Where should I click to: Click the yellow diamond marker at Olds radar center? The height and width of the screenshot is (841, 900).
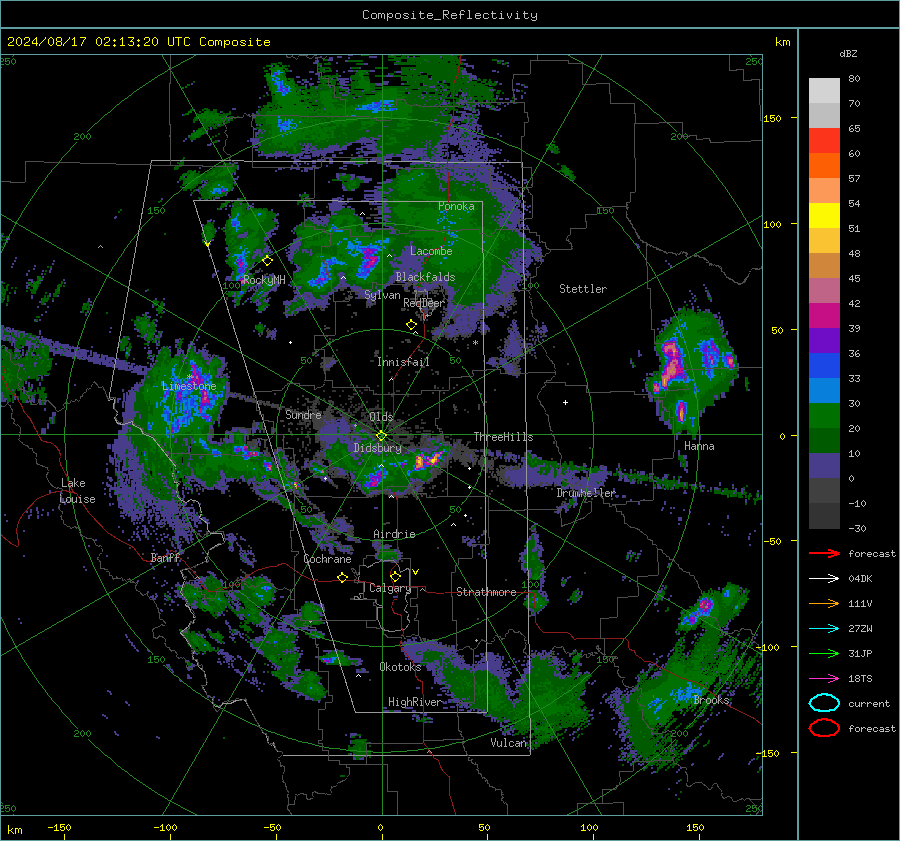pyautogui.click(x=381, y=436)
